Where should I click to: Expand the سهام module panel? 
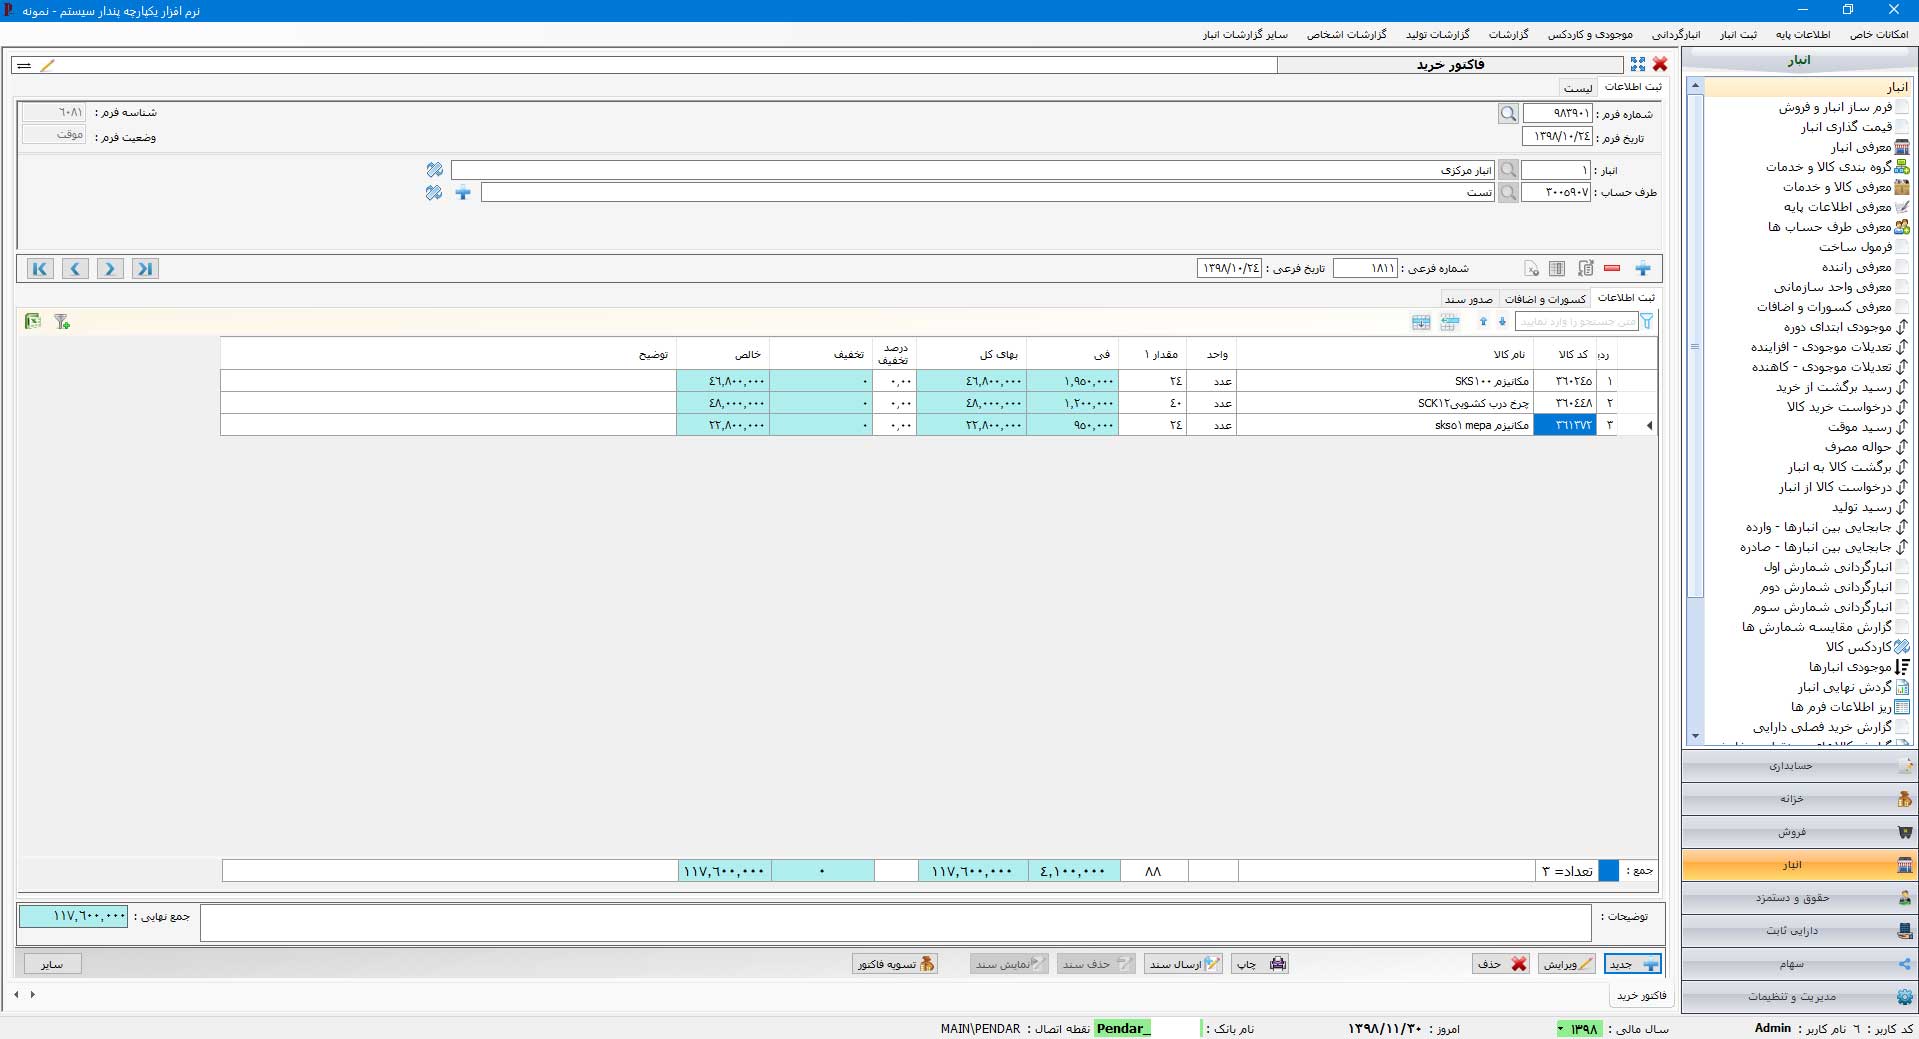tap(1799, 964)
